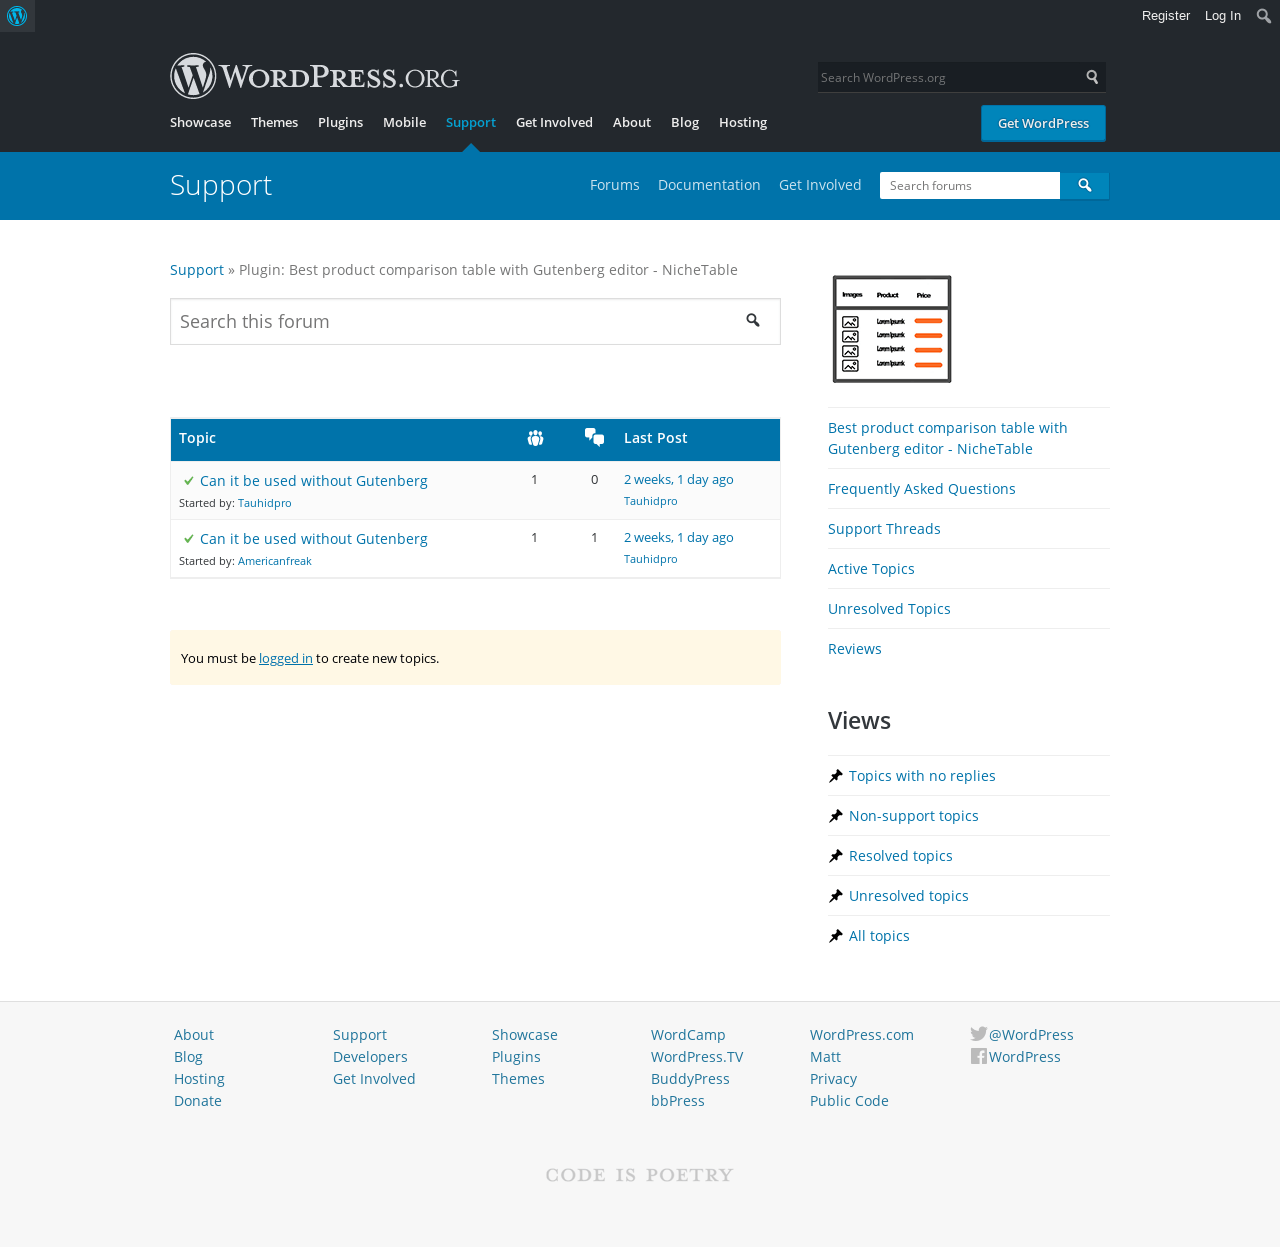This screenshot has width=1280, height=1247.
Task: Open the Plugins menu item
Action: 340,122
